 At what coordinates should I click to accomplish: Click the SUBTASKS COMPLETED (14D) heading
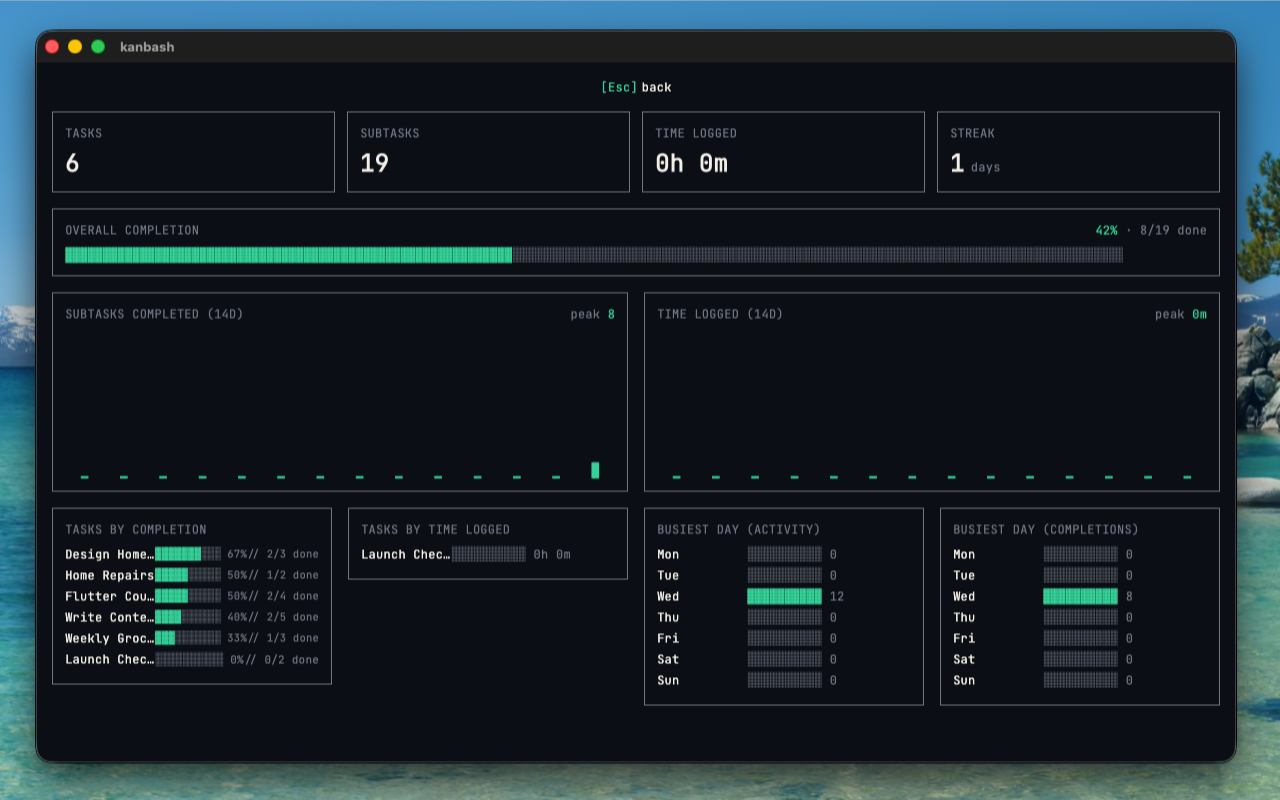154,314
